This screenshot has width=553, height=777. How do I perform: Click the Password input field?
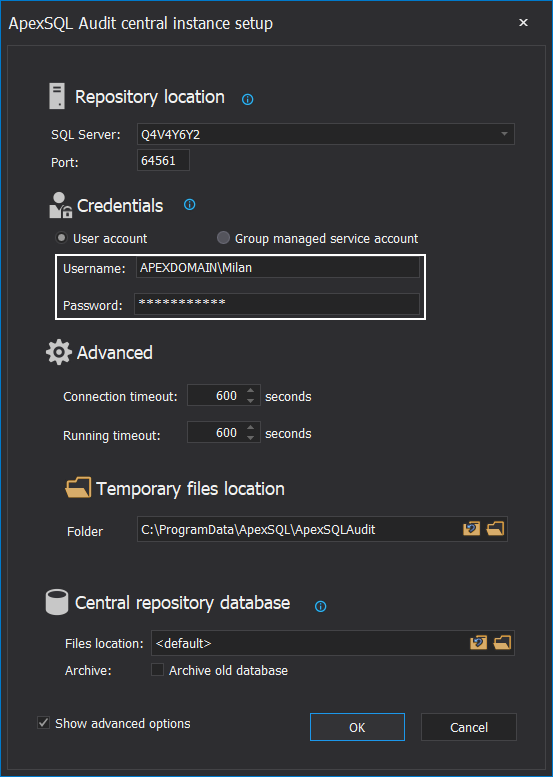click(x=277, y=303)
